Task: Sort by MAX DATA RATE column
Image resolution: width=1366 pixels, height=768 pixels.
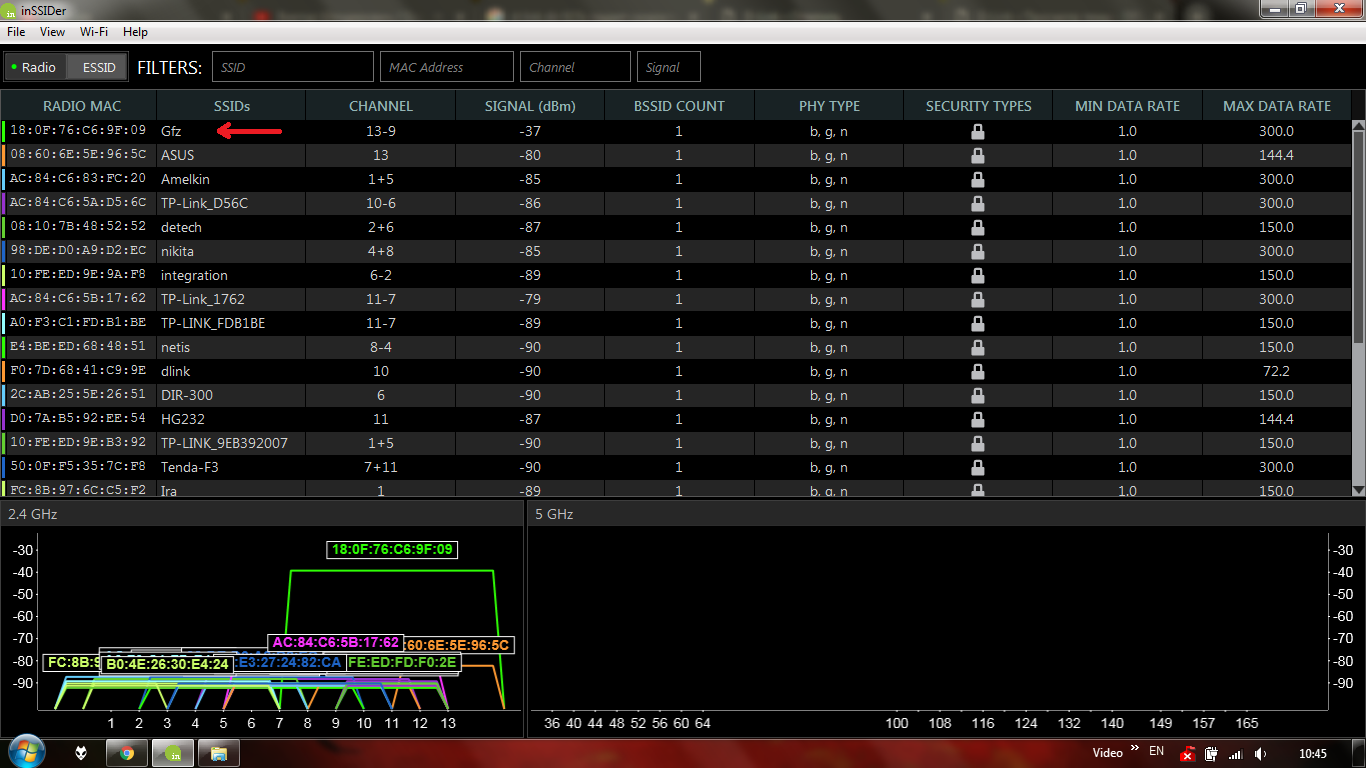Action: click(1276, 106)
